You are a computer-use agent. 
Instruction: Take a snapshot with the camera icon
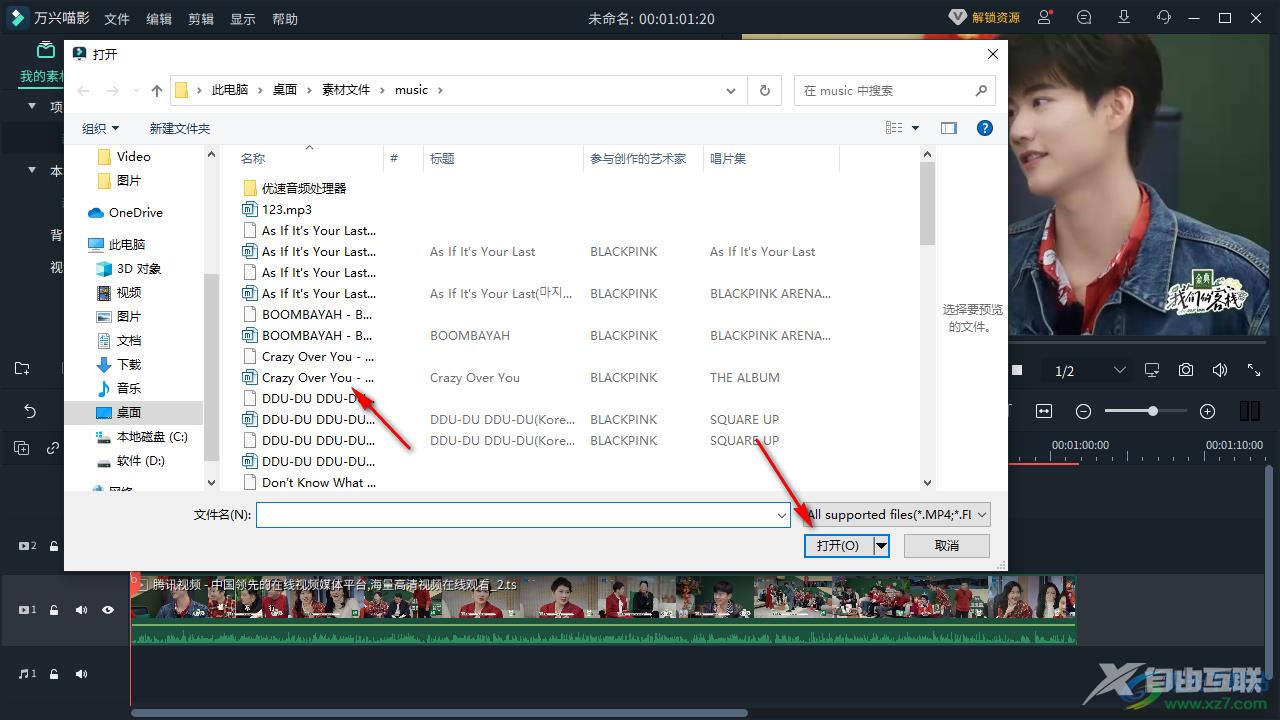coord(1186,370)
